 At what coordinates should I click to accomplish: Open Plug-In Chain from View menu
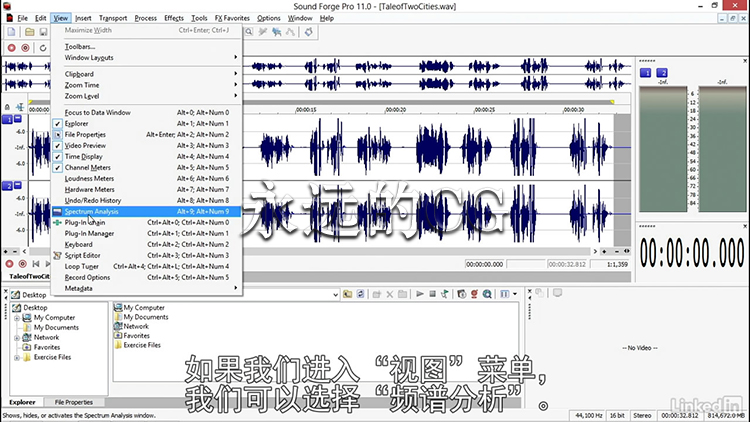pos(146,222)
